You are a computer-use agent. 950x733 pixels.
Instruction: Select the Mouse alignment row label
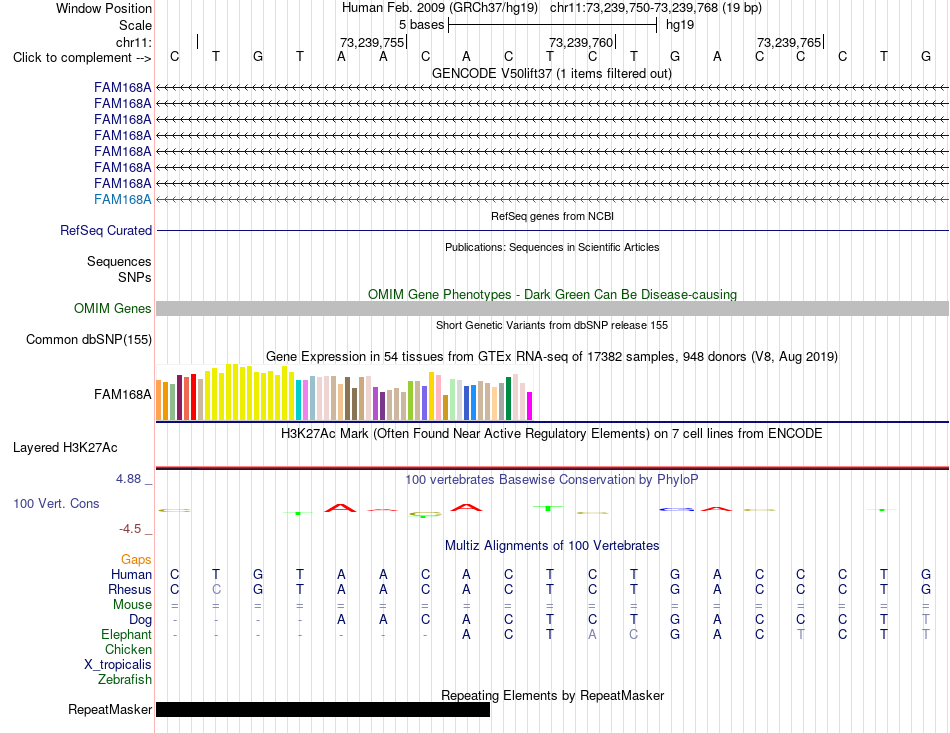[x=132, y=605]
